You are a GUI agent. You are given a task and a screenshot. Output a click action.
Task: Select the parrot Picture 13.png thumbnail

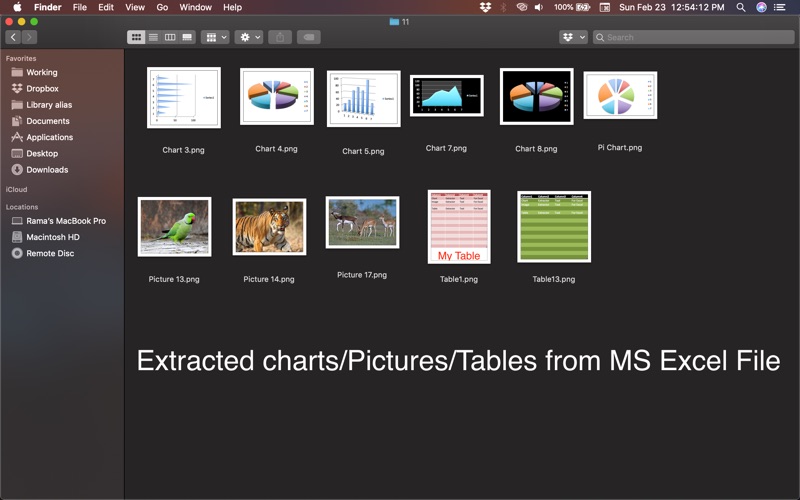pyautogui.click(x=174, y=227)
